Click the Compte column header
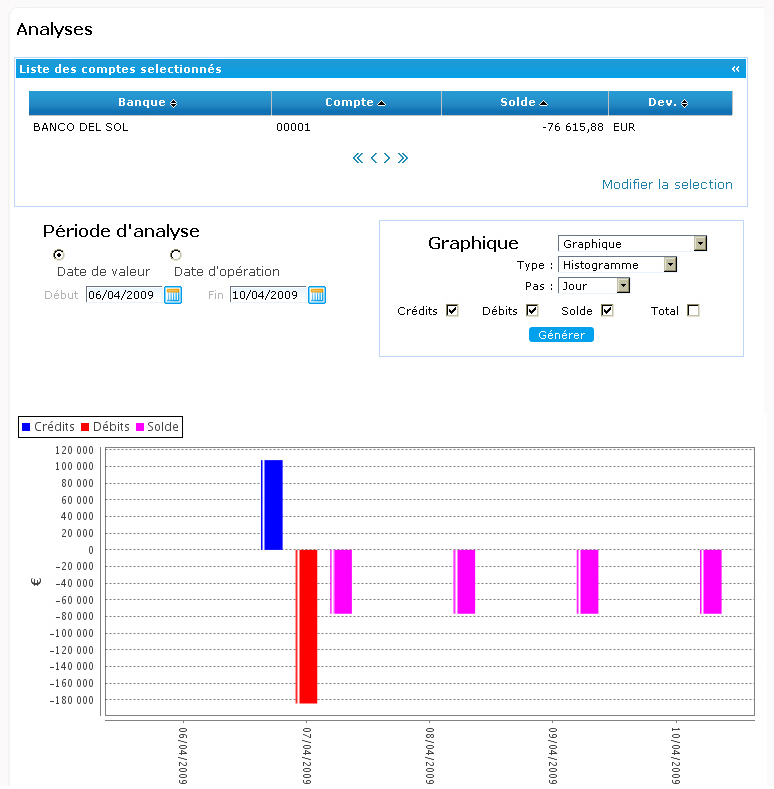The width and height of the screenshot is (774, 789). coord(356,103)
